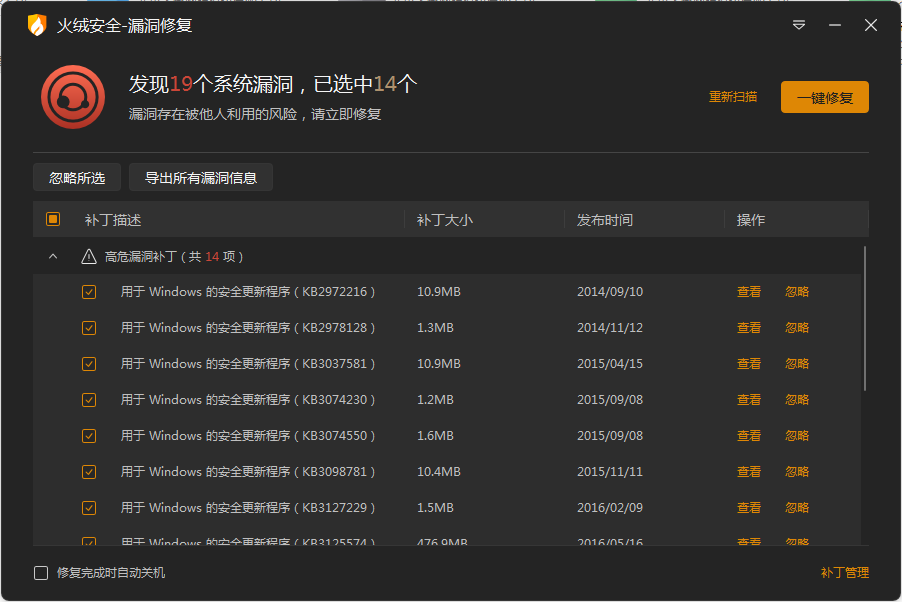902x602 pixels.
Task: Click the vertical scrollbar of patch list
Action: tap(865, 318)
